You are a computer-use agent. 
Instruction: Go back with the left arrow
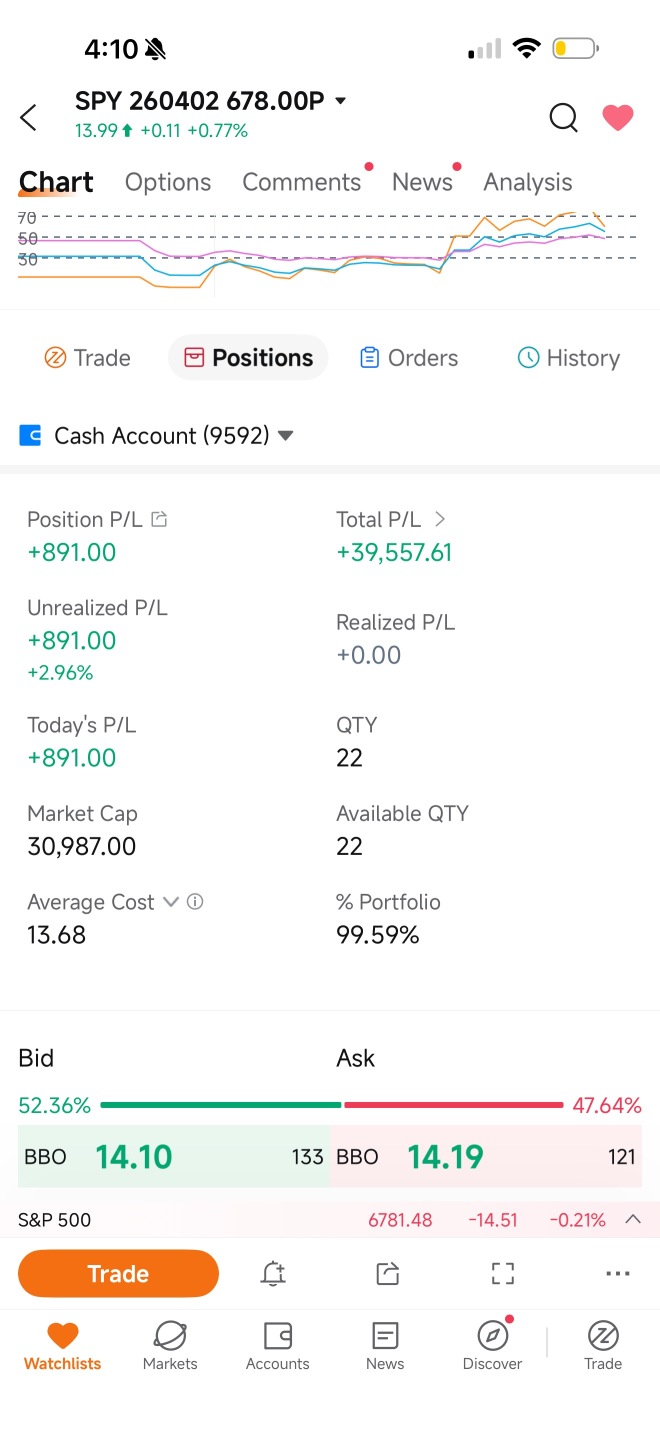[29, 118]
